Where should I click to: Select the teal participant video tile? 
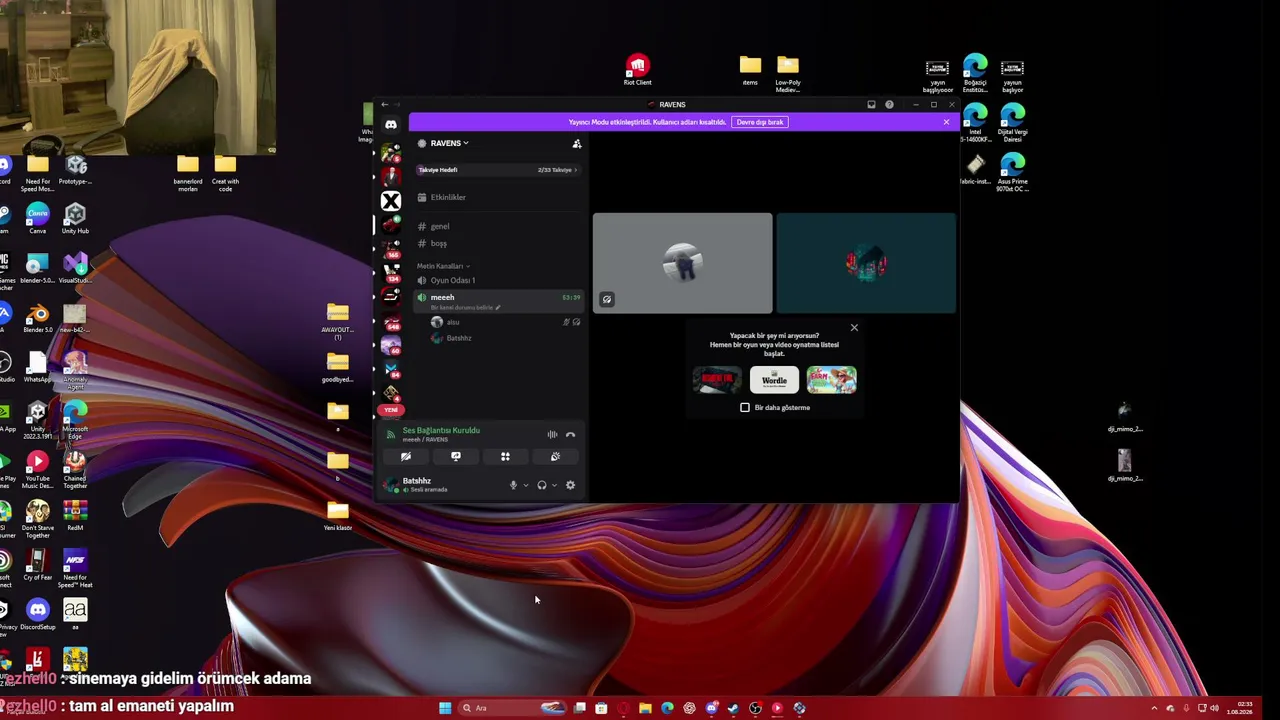point(866,263)
